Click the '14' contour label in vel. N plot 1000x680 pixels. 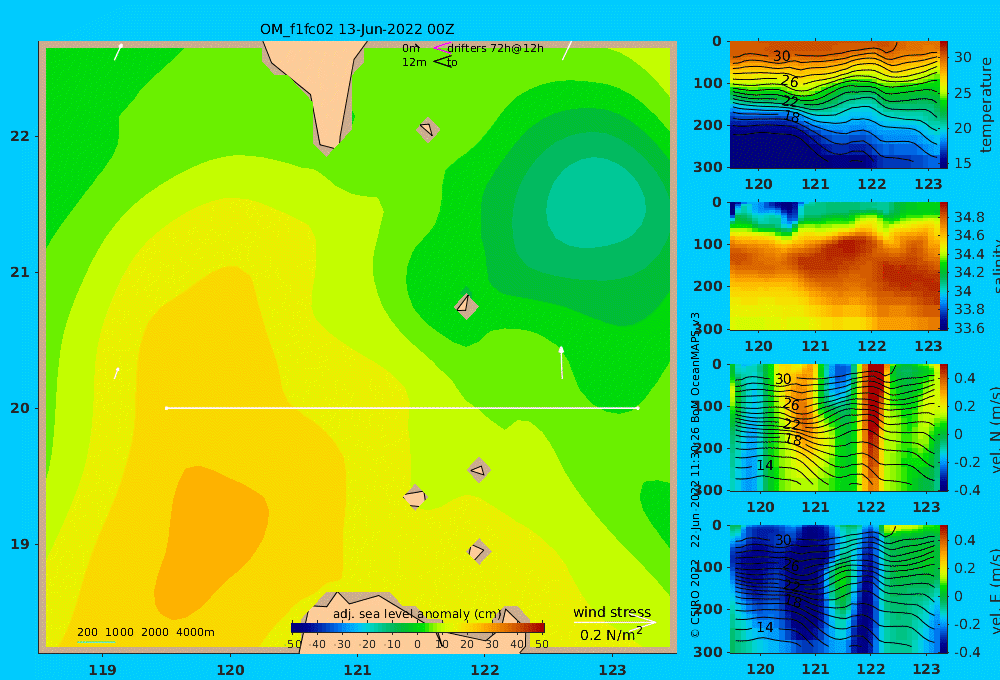(765, 465)
